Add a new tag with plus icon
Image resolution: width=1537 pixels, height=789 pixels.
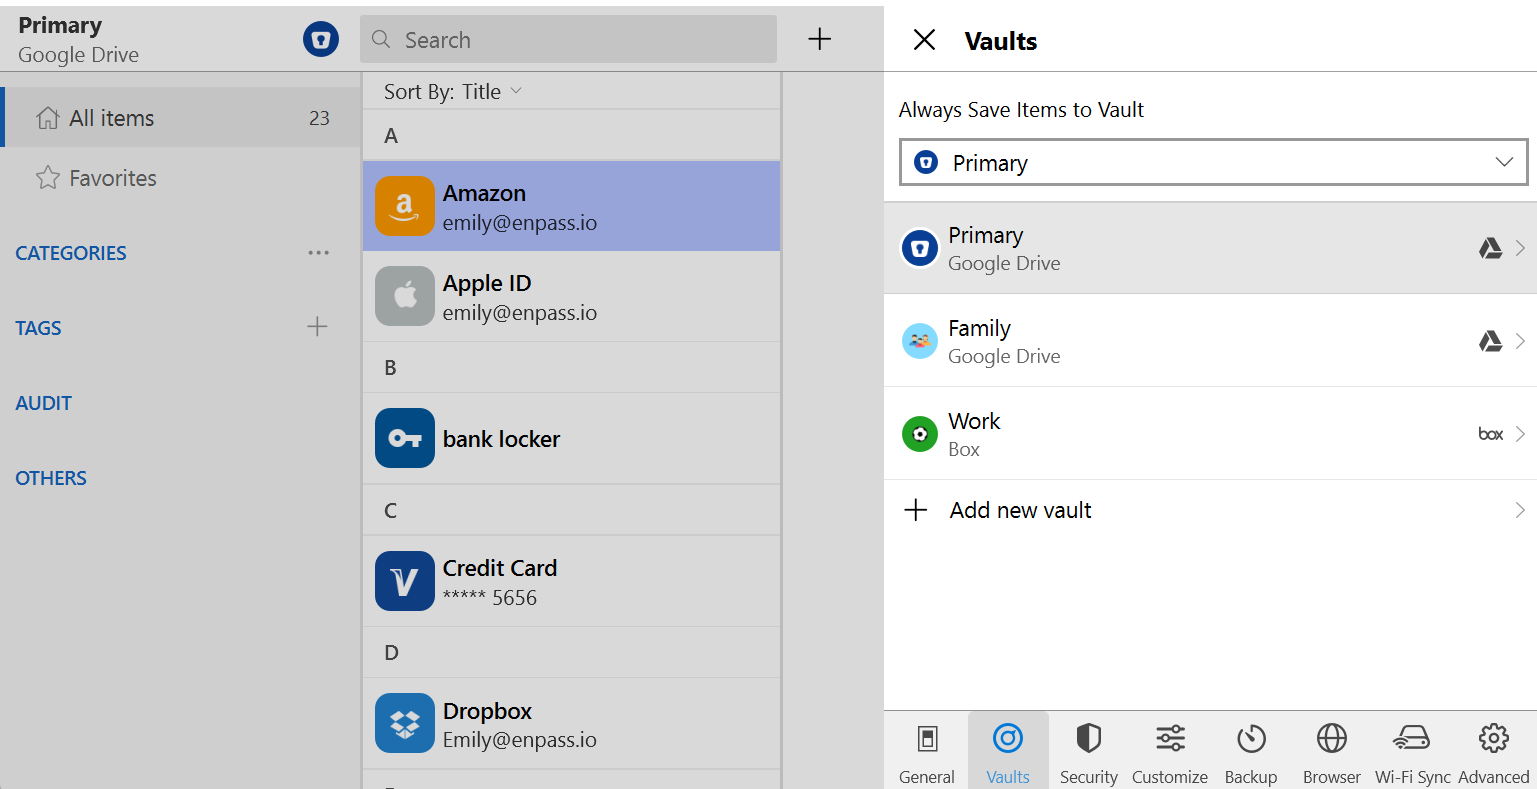point(317,326)
